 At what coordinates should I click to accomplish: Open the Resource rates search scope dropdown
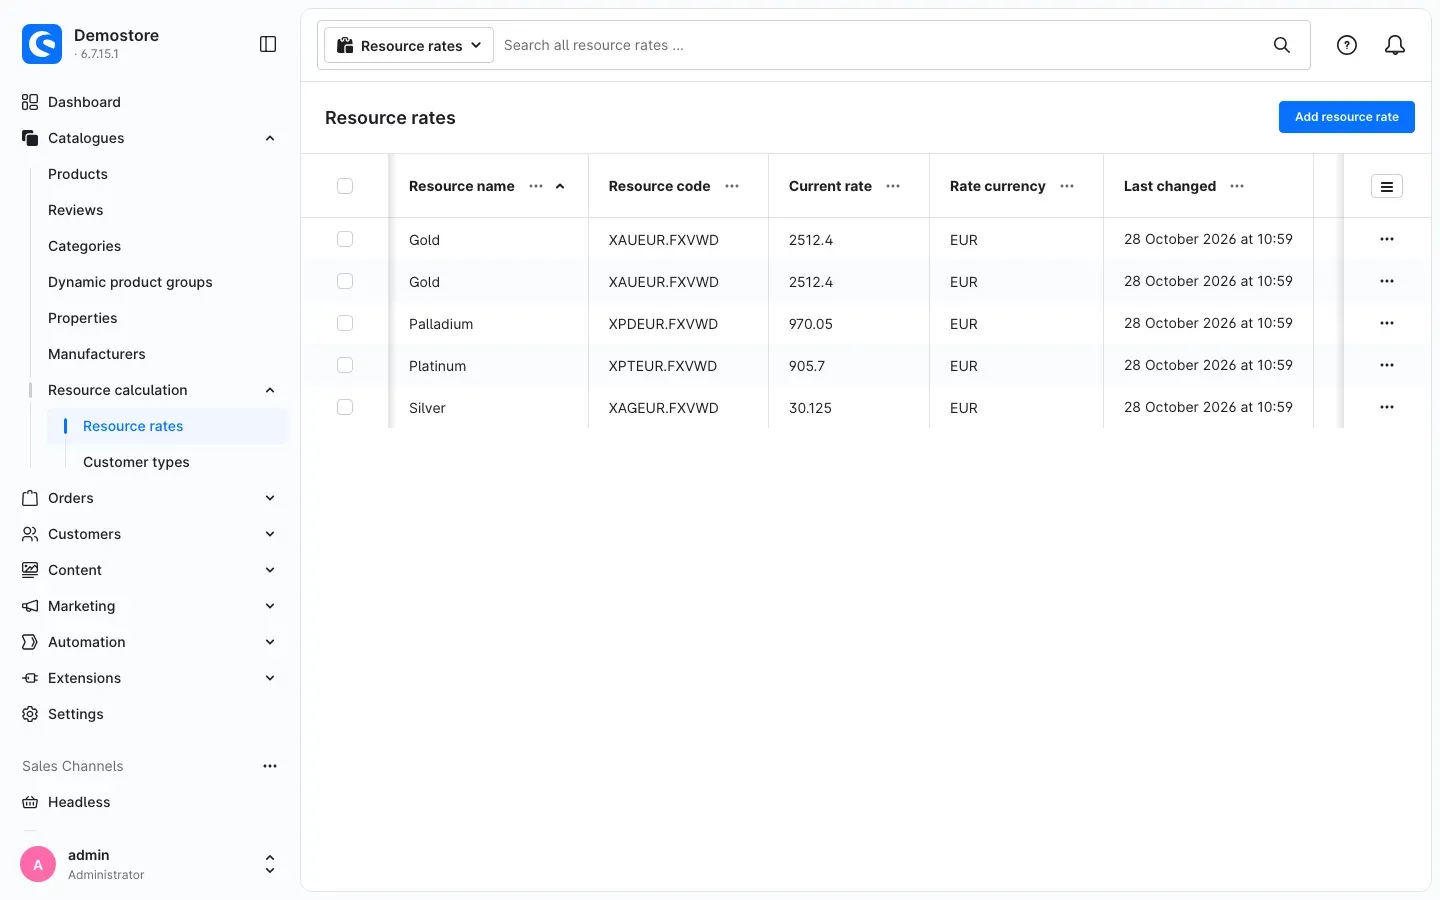(x=409, y=45)
